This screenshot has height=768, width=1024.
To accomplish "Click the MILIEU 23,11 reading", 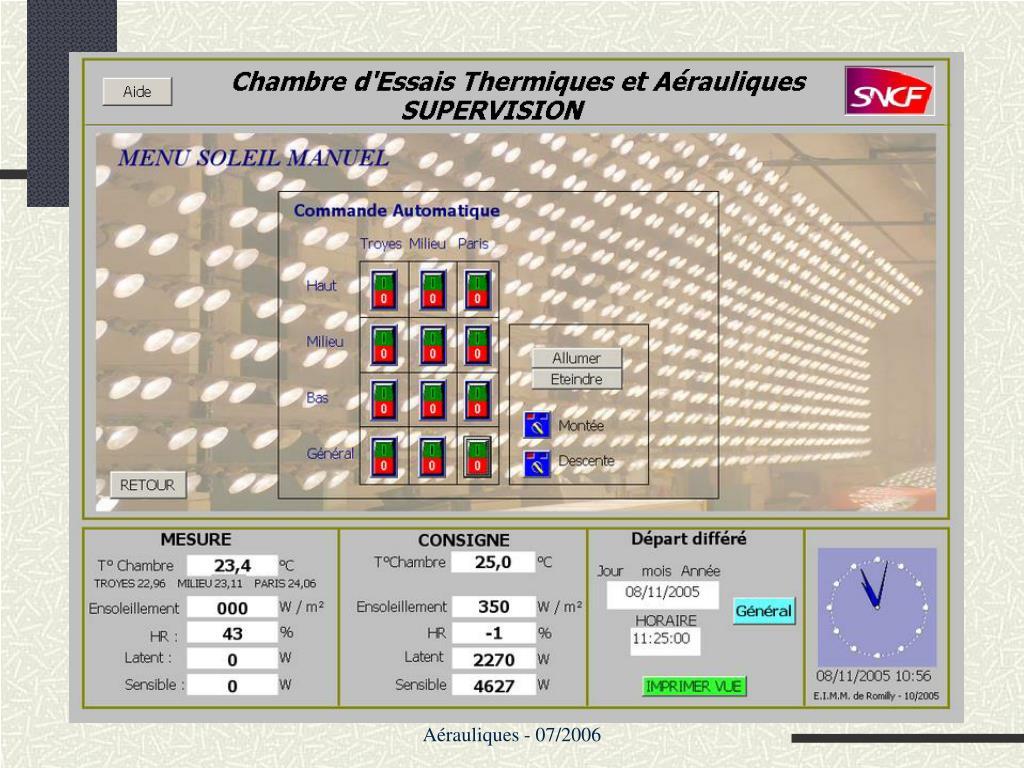I will (x=210, y=583).
